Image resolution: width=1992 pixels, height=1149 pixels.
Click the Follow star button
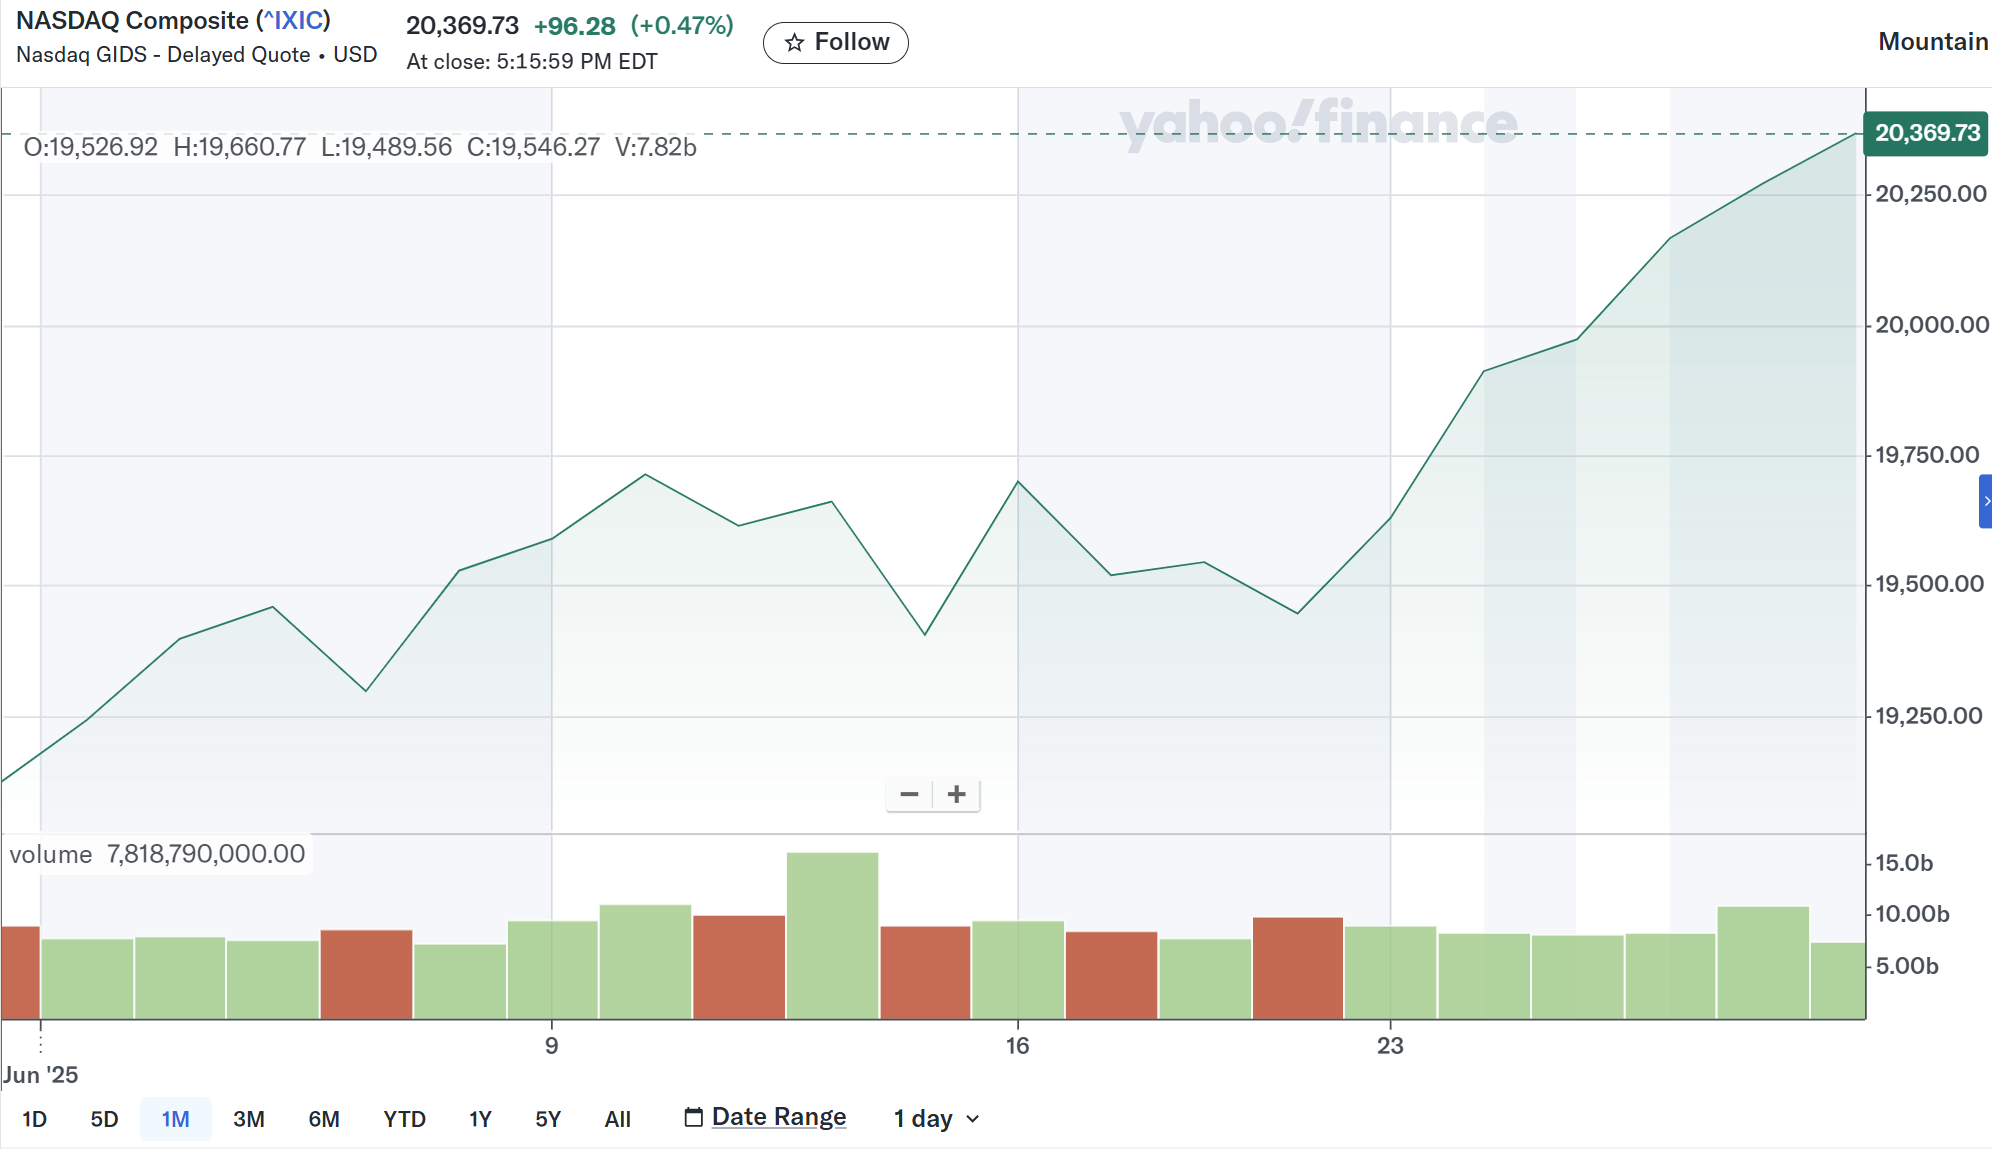(835, 42)
